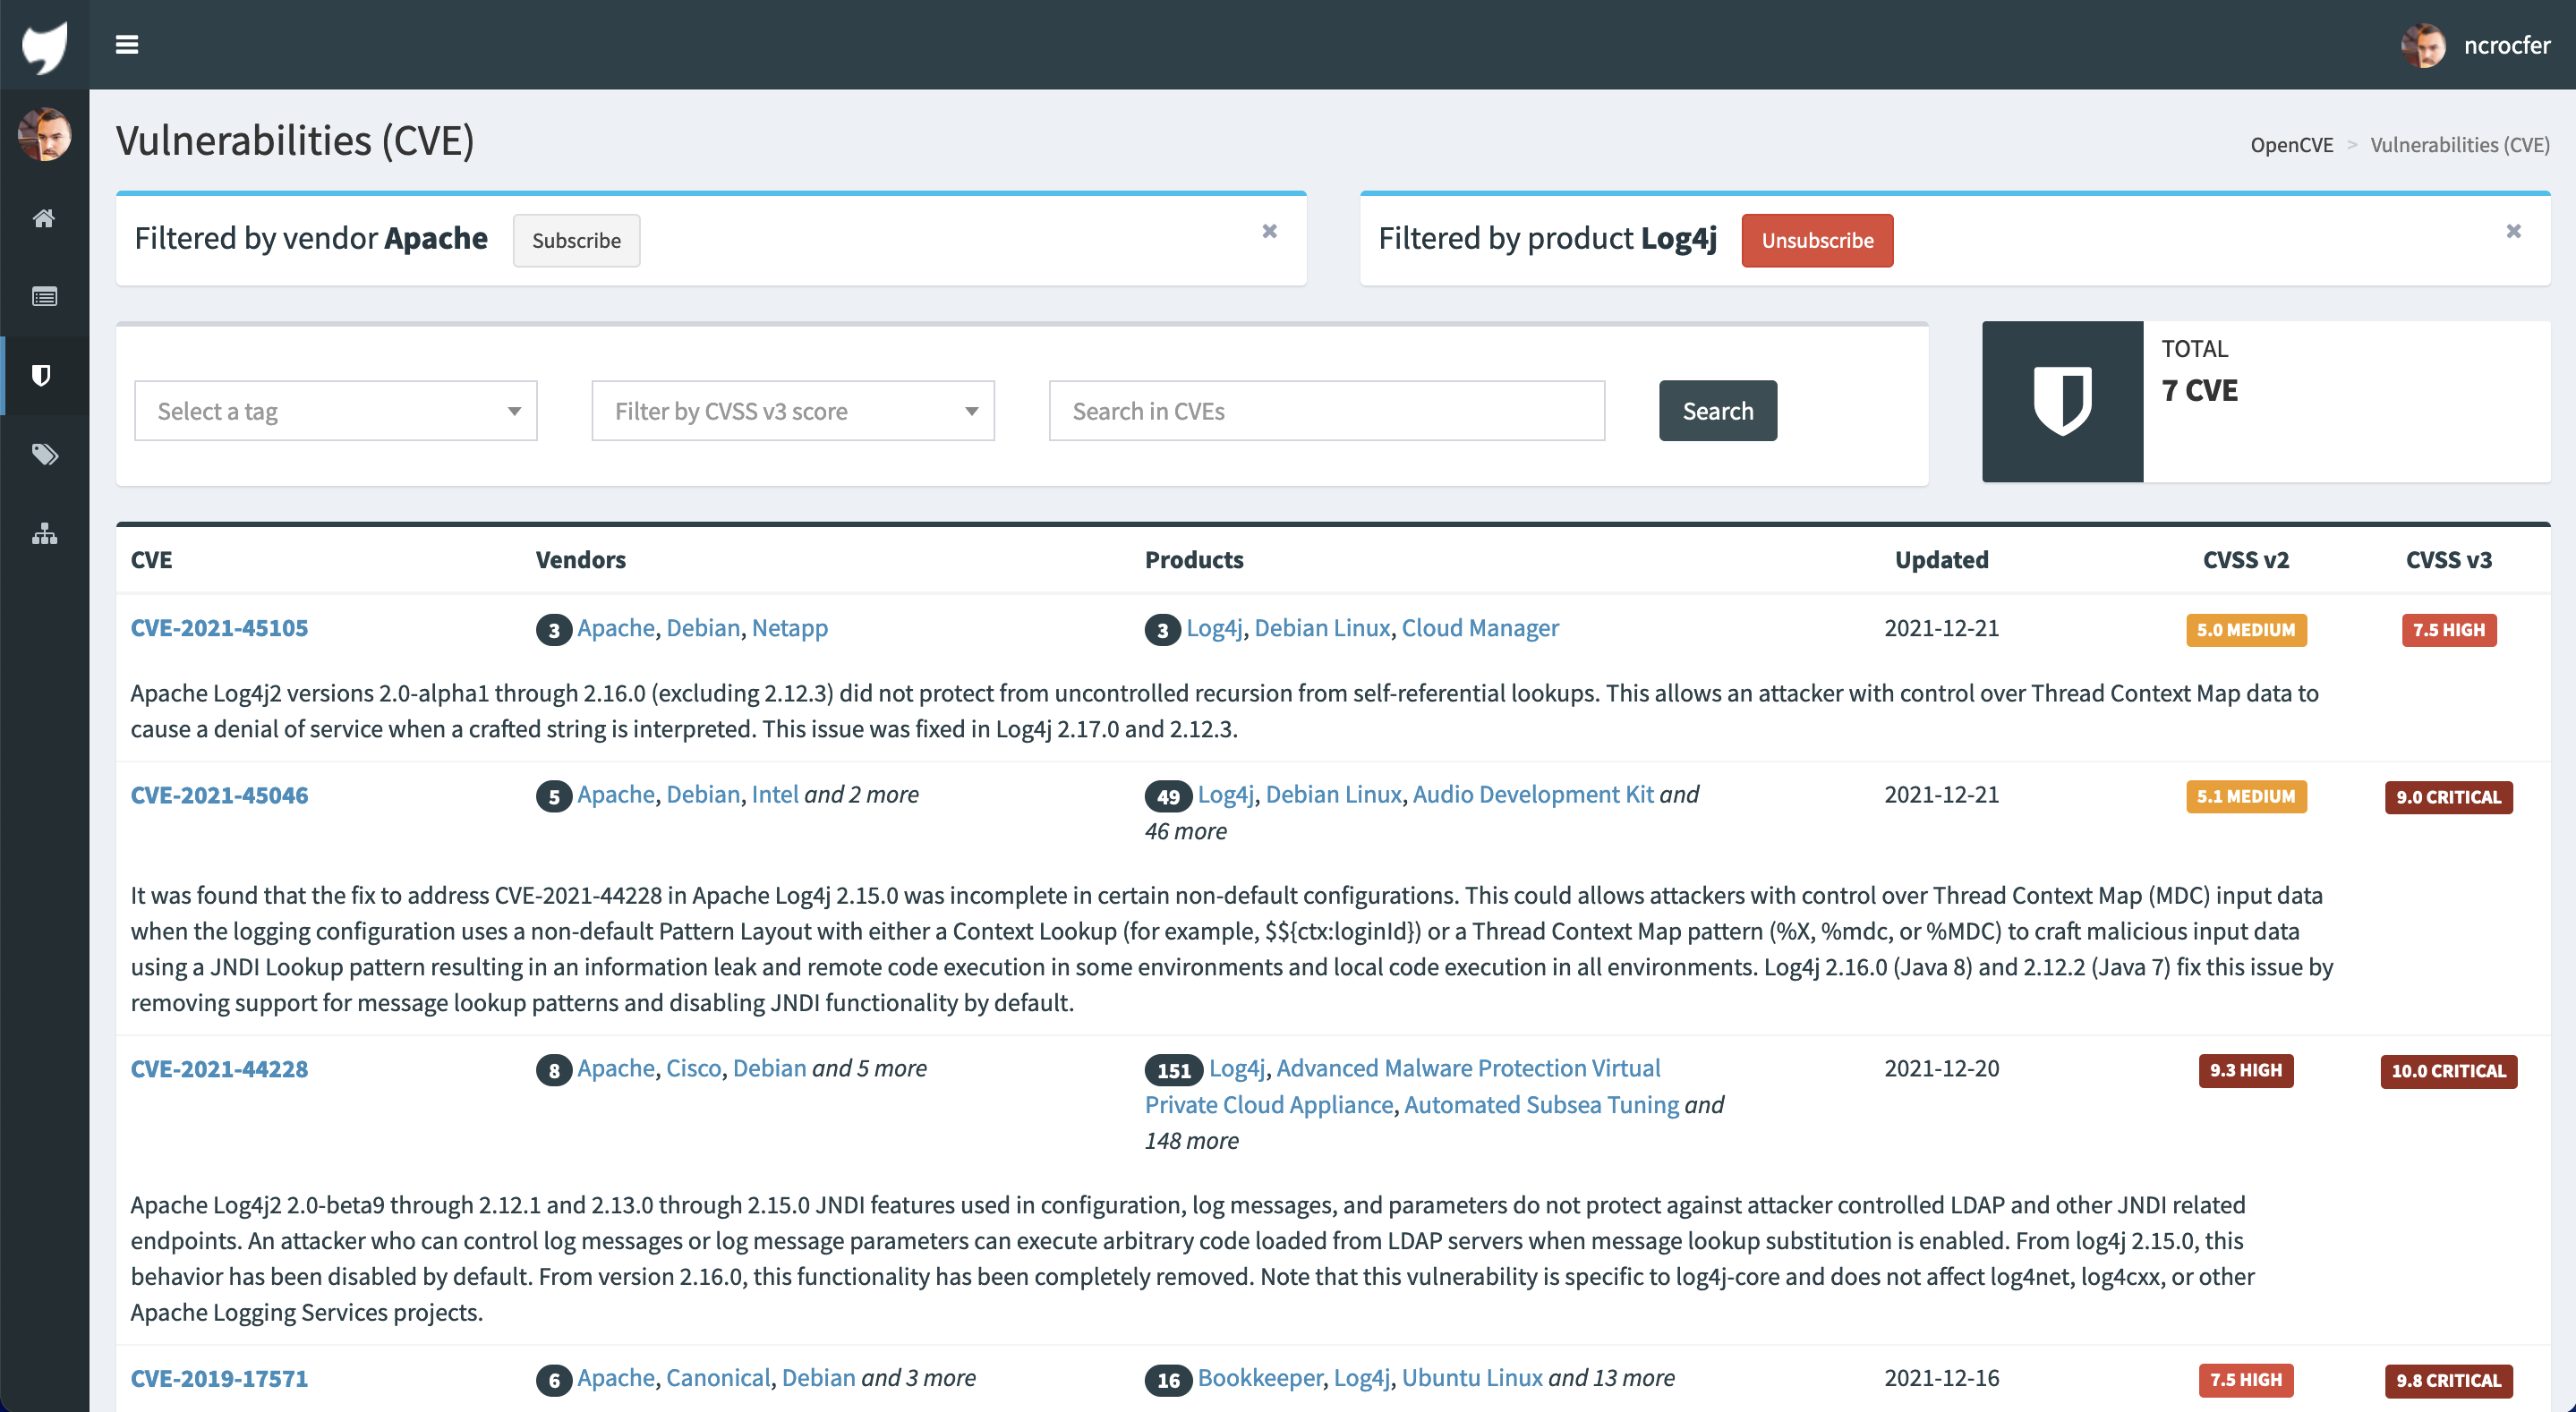
Task: Open the vendors hierarchy icon in sidebar
Action: pyautogui.click(x=44, y=534)
